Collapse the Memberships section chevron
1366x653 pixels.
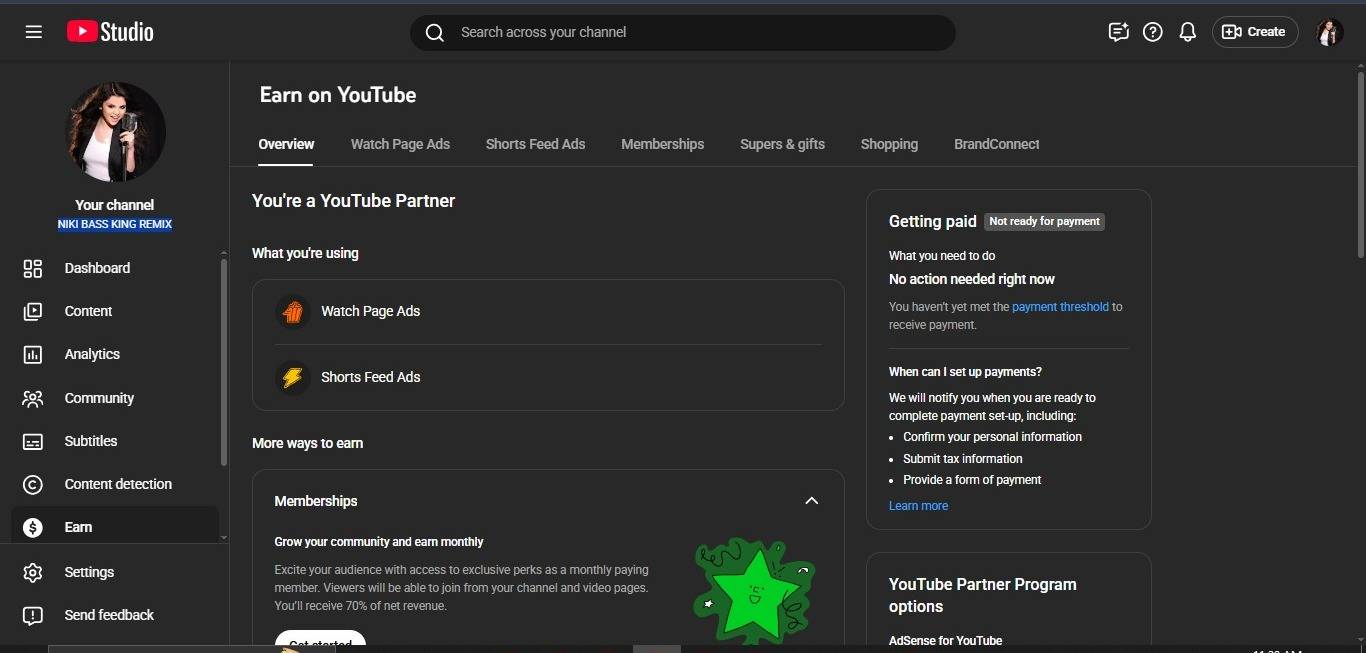coord(811,501)
